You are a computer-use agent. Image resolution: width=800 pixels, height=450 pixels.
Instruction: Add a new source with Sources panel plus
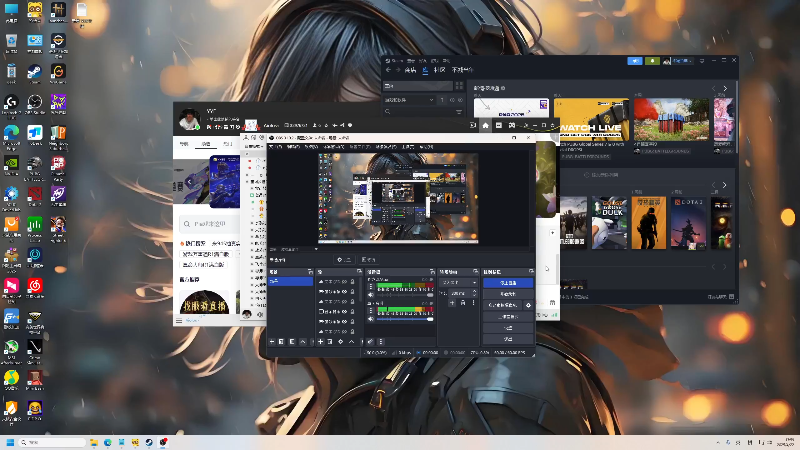[x=320, y=342]
